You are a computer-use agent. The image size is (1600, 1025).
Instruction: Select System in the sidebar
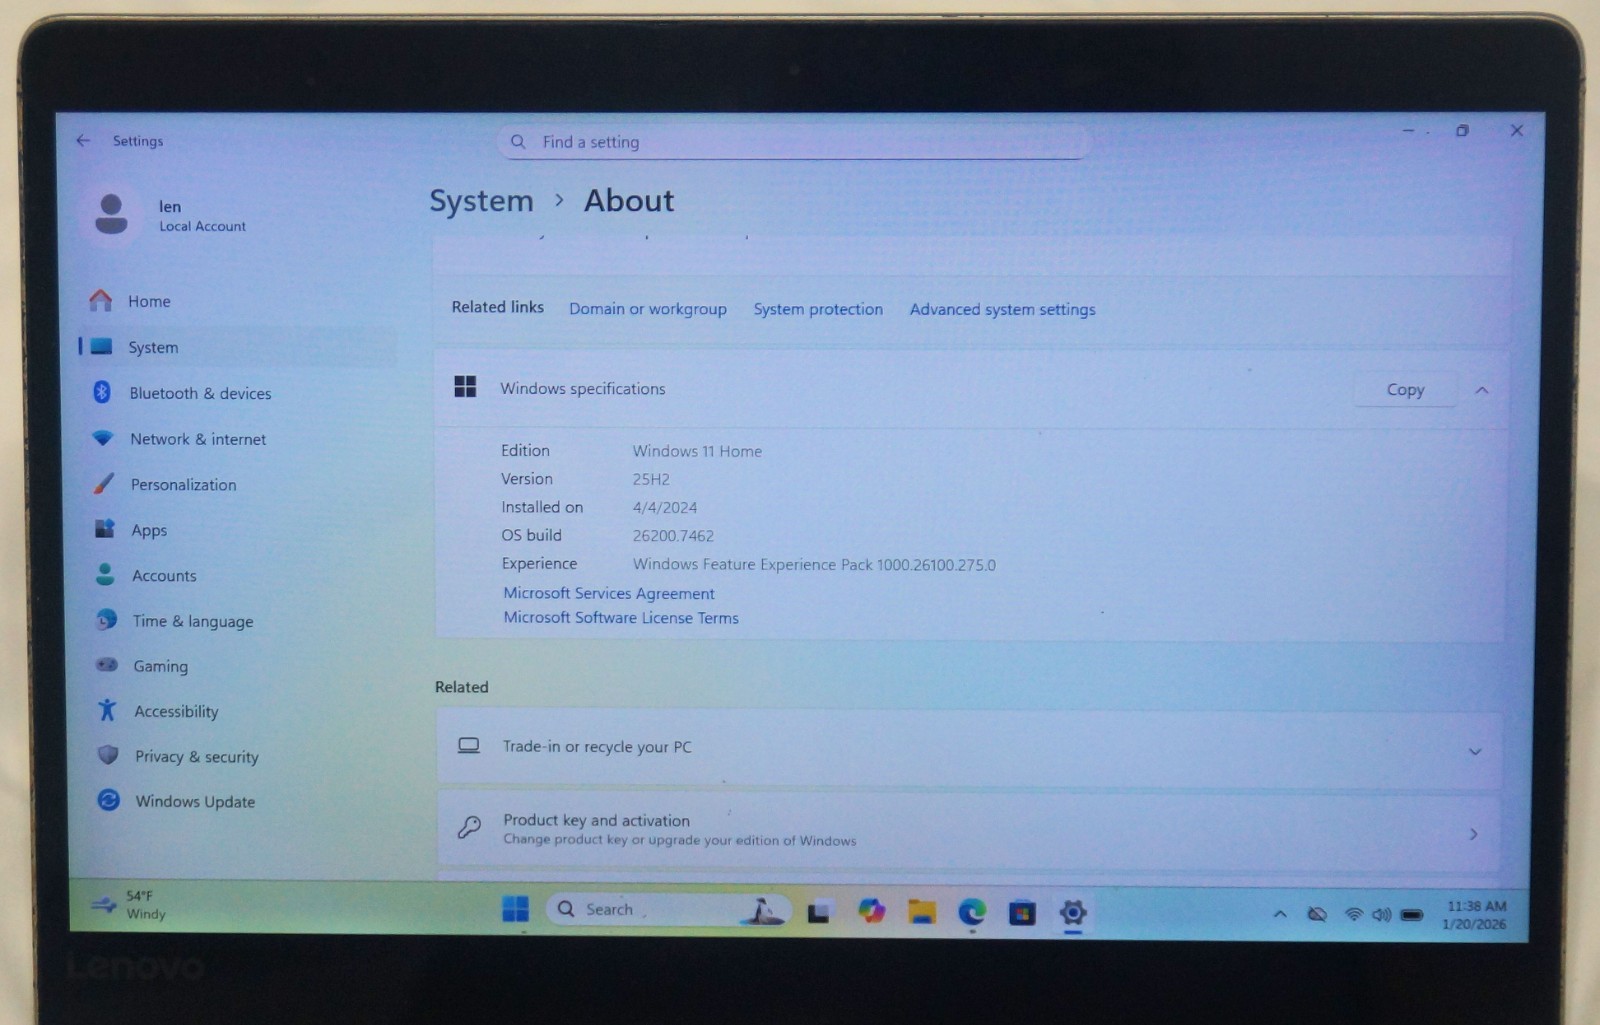click(238, 347)
